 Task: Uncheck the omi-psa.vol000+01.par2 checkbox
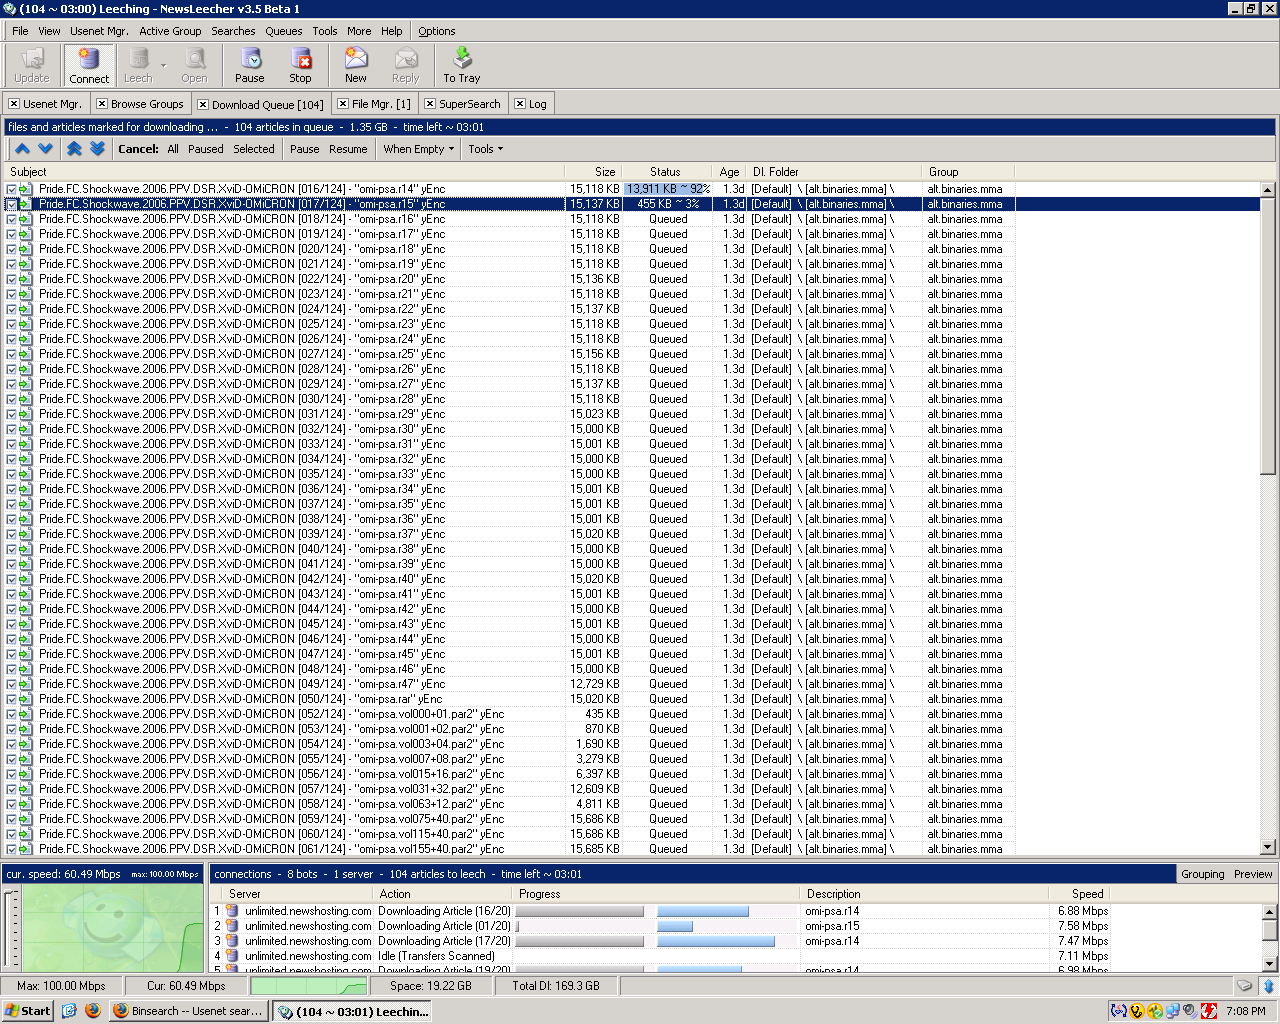tap(12, 714)
